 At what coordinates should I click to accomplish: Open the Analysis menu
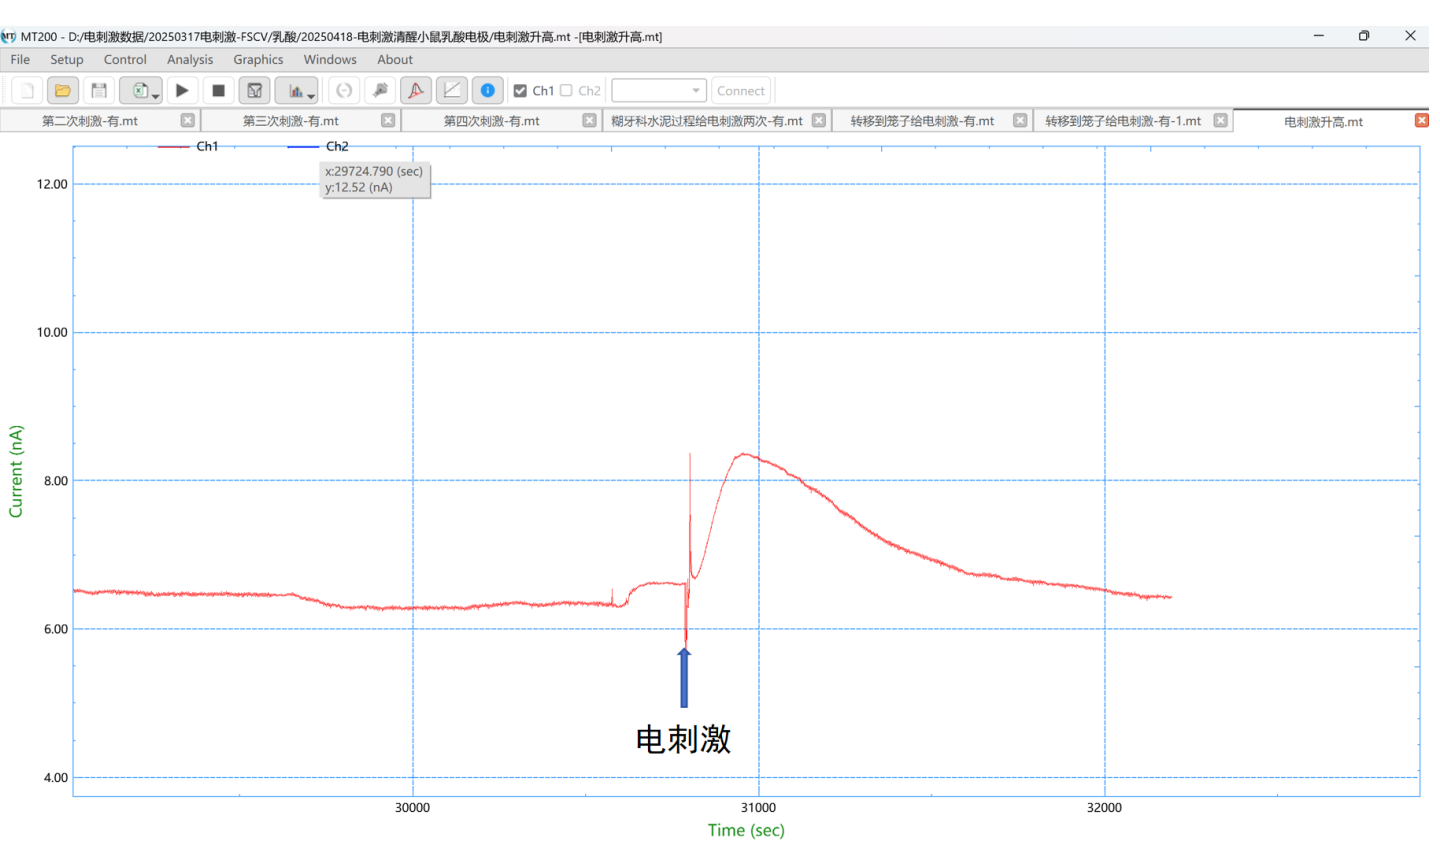tap(189, 60)
